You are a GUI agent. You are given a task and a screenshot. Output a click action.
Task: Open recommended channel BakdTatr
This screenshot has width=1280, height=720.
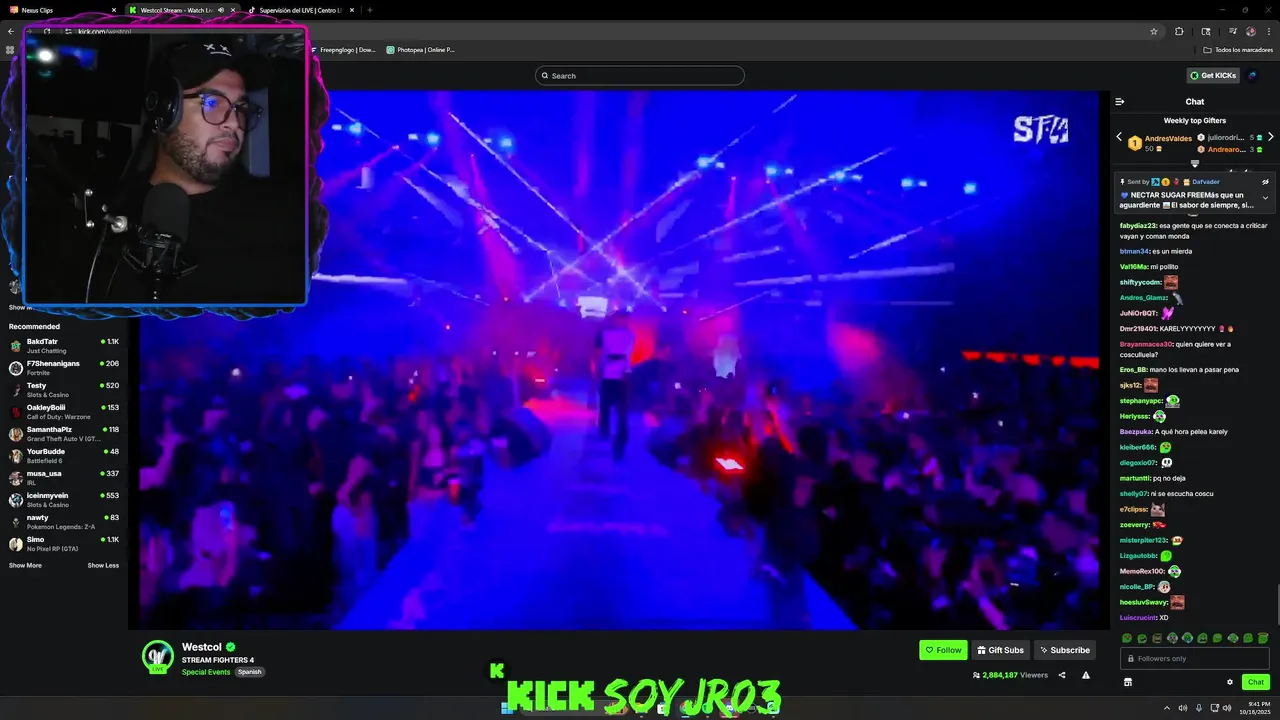pos(64,346)
